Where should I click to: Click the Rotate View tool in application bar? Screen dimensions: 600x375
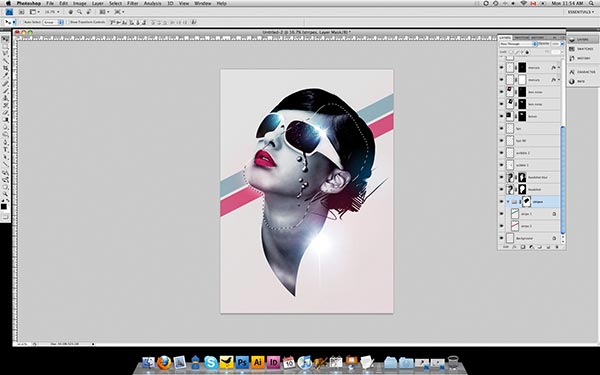(x=88, y=12)
